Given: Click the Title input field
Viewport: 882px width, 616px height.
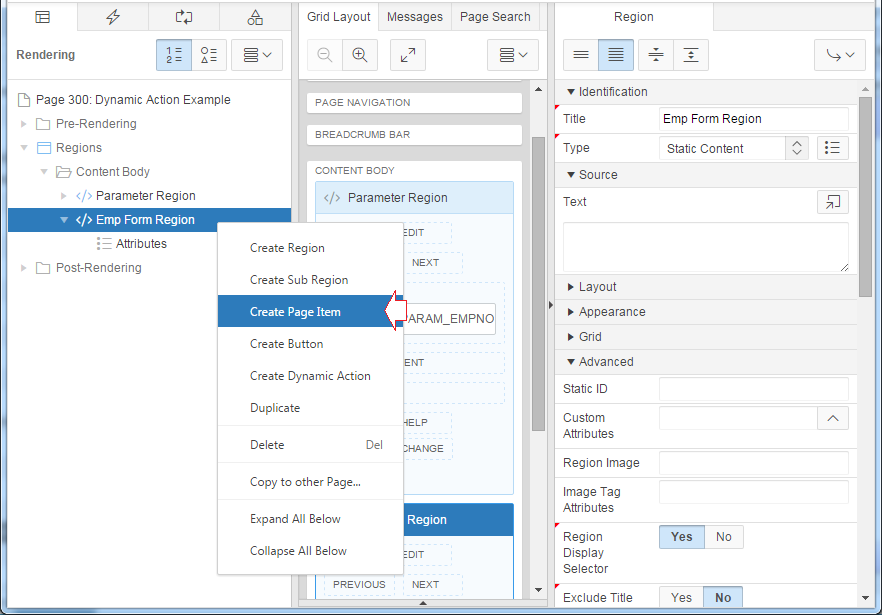Looking at the screenshot, I should (x=754, y=119).
